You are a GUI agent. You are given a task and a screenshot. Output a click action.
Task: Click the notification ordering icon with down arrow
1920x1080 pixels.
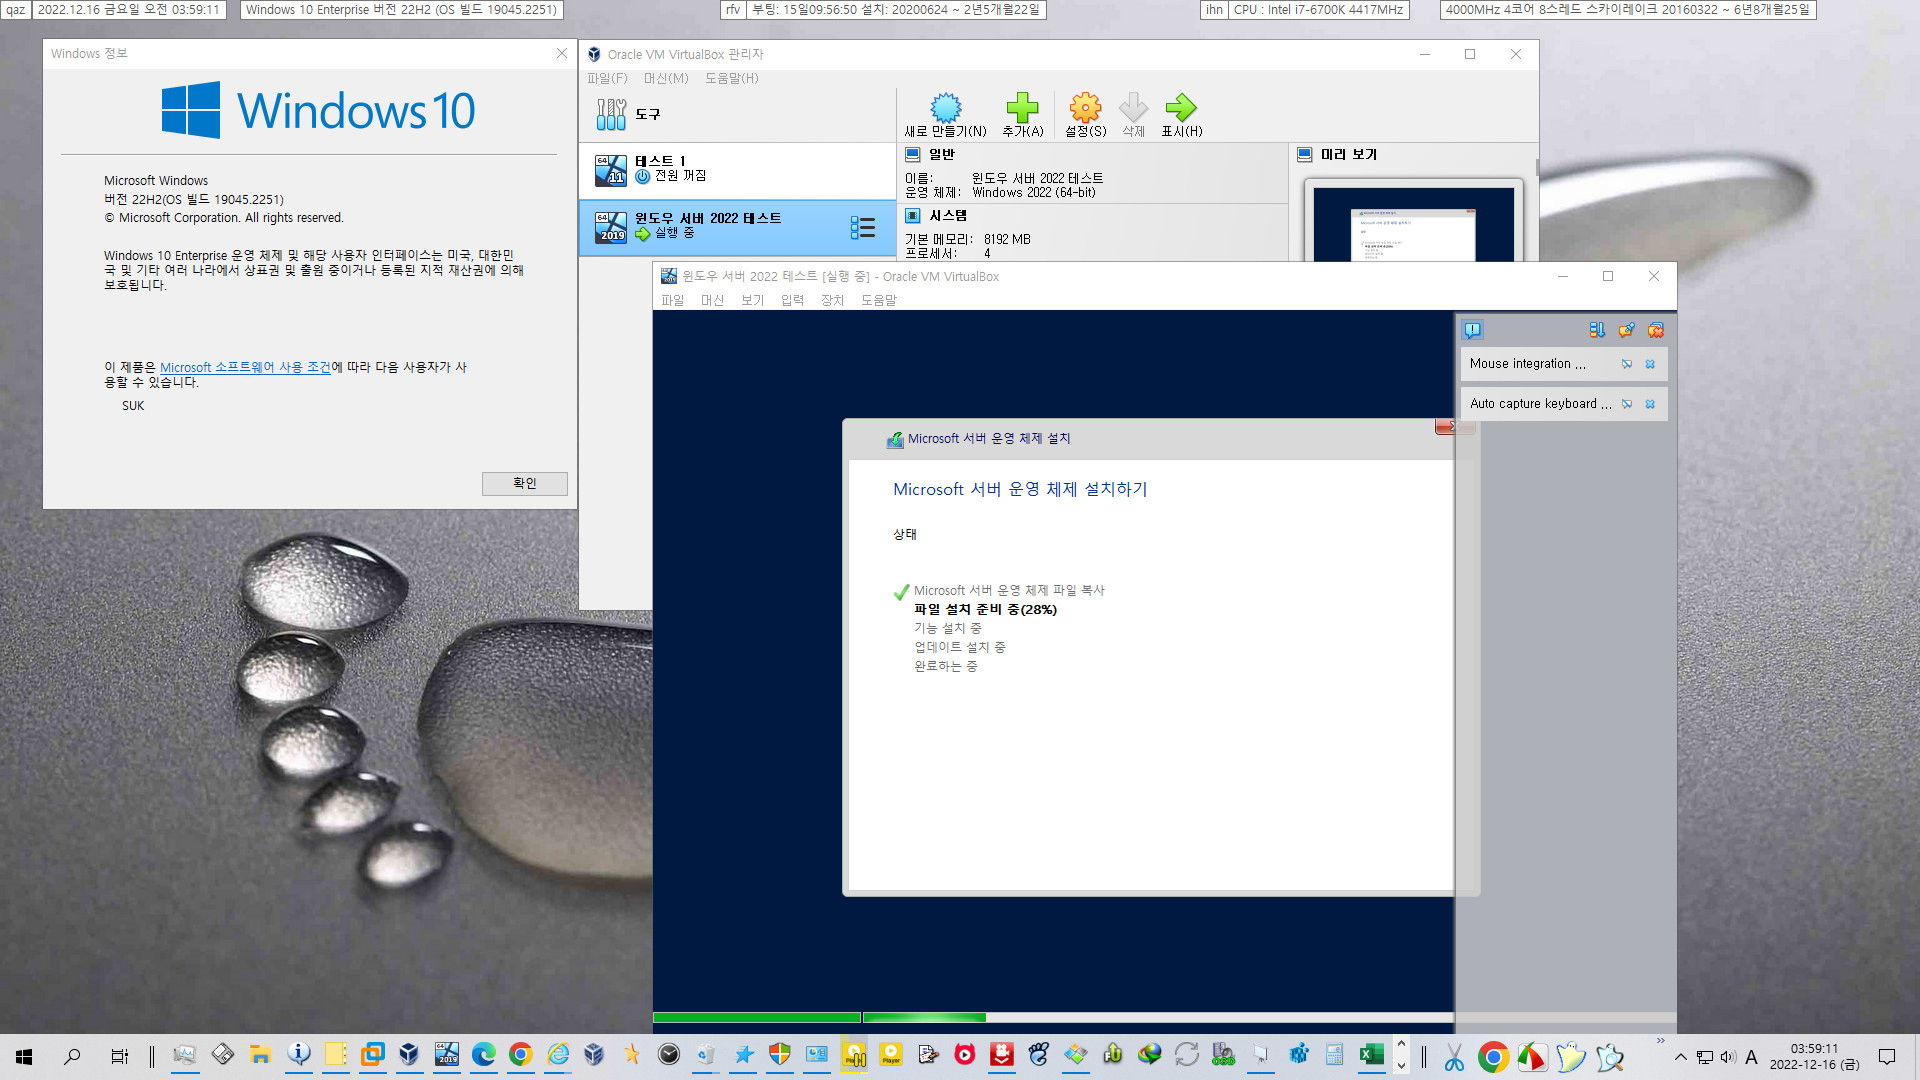click(1597, 330)
